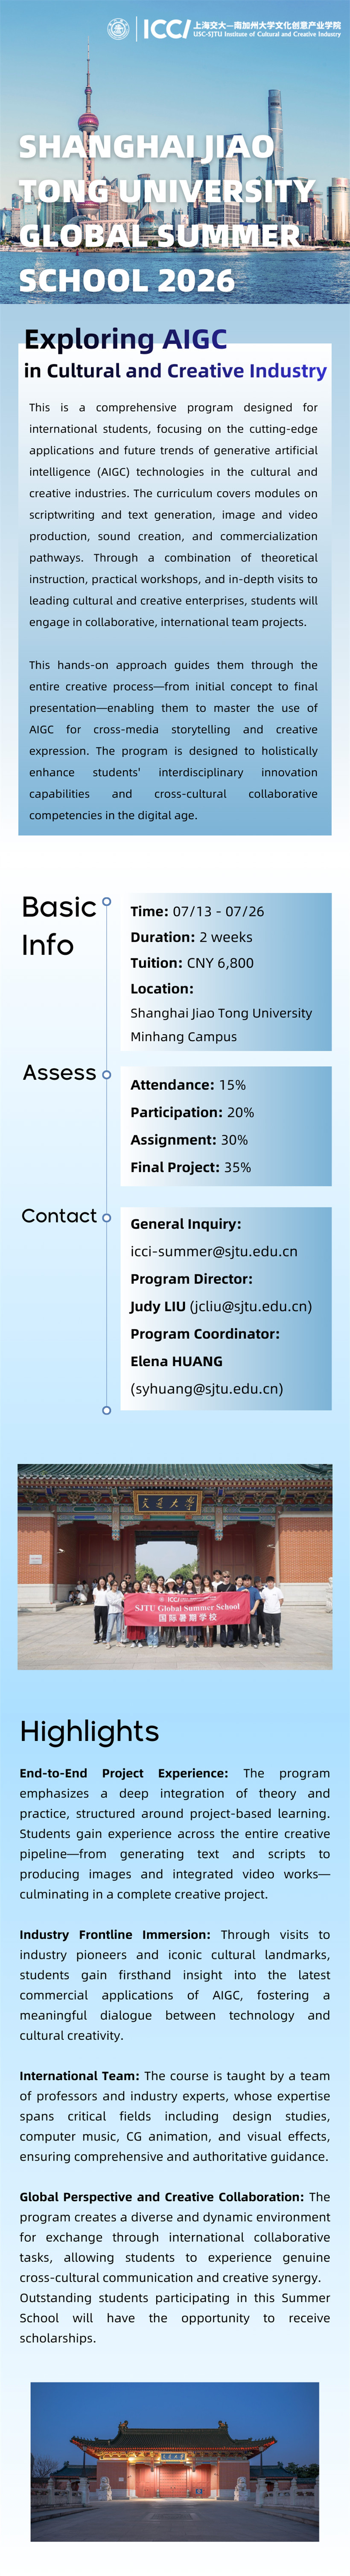Screen dimensions: 350x2576
Task: Click the "Exploring AIGC" heading
Action: pyautogui.click(x=125, y=339)
